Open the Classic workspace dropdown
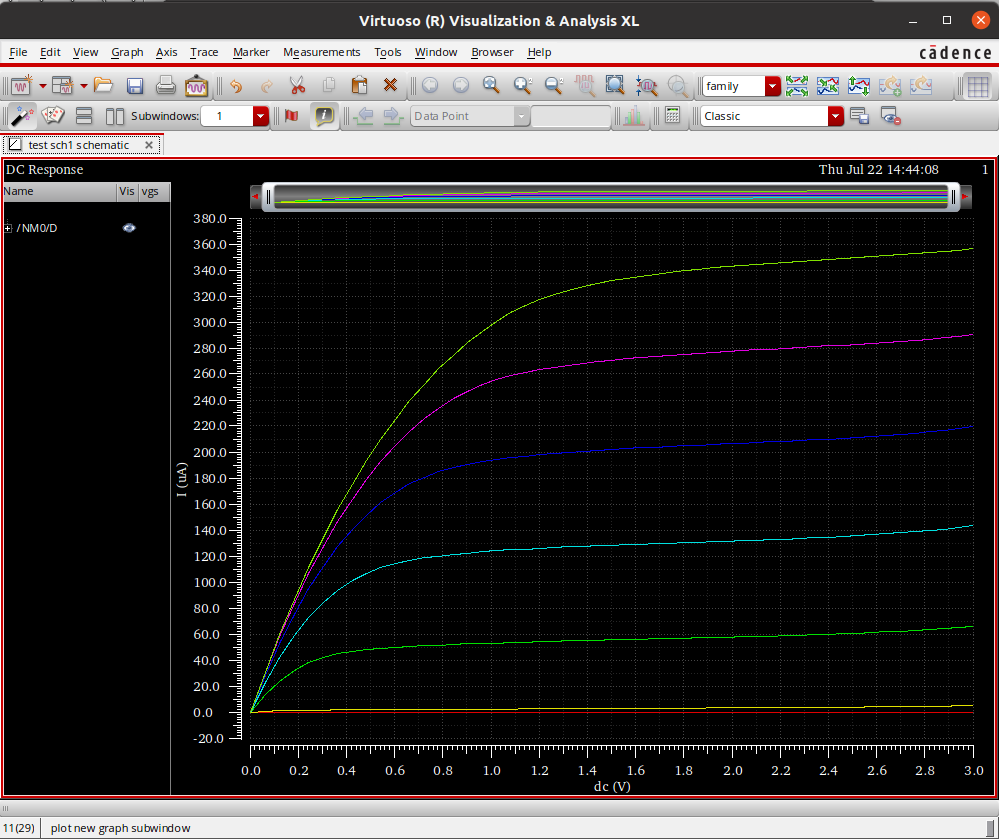The image size is (999, 839). tap(835, 116)
